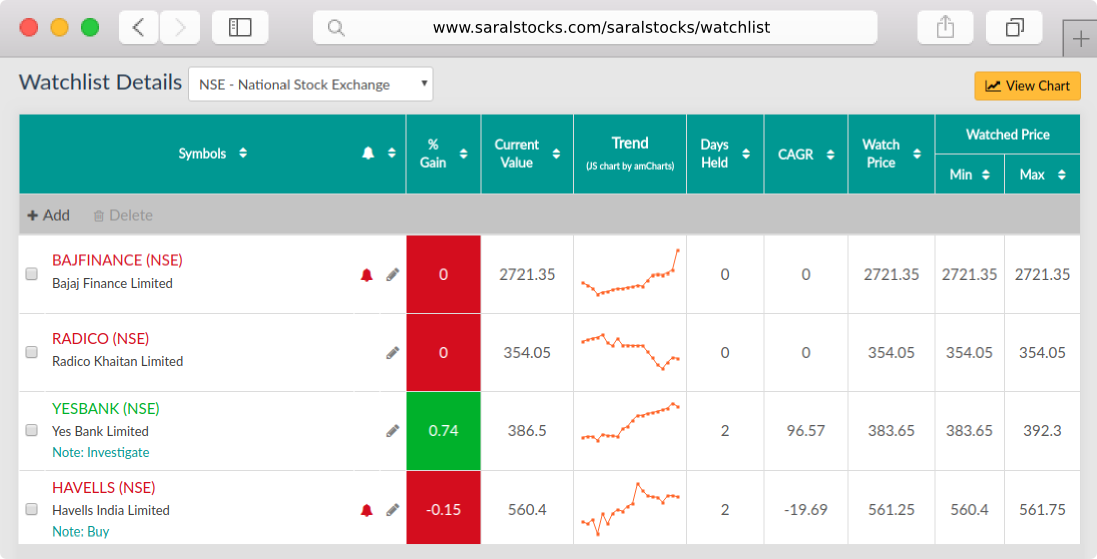Click the RADICO trend sparkline chart

(630, 352)
